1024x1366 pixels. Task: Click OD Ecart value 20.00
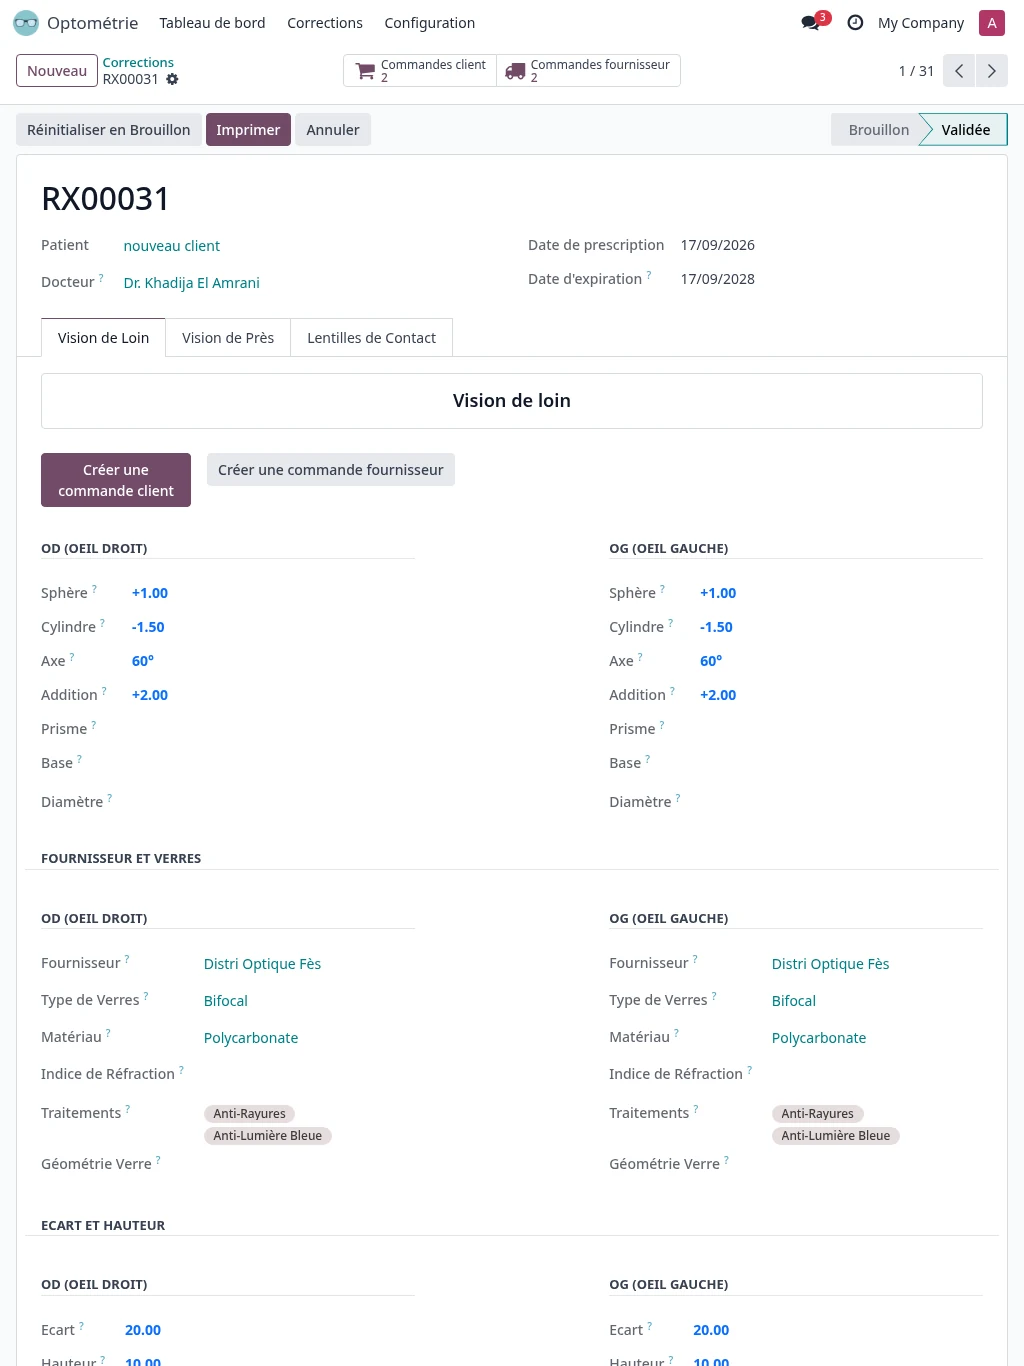143,1330
